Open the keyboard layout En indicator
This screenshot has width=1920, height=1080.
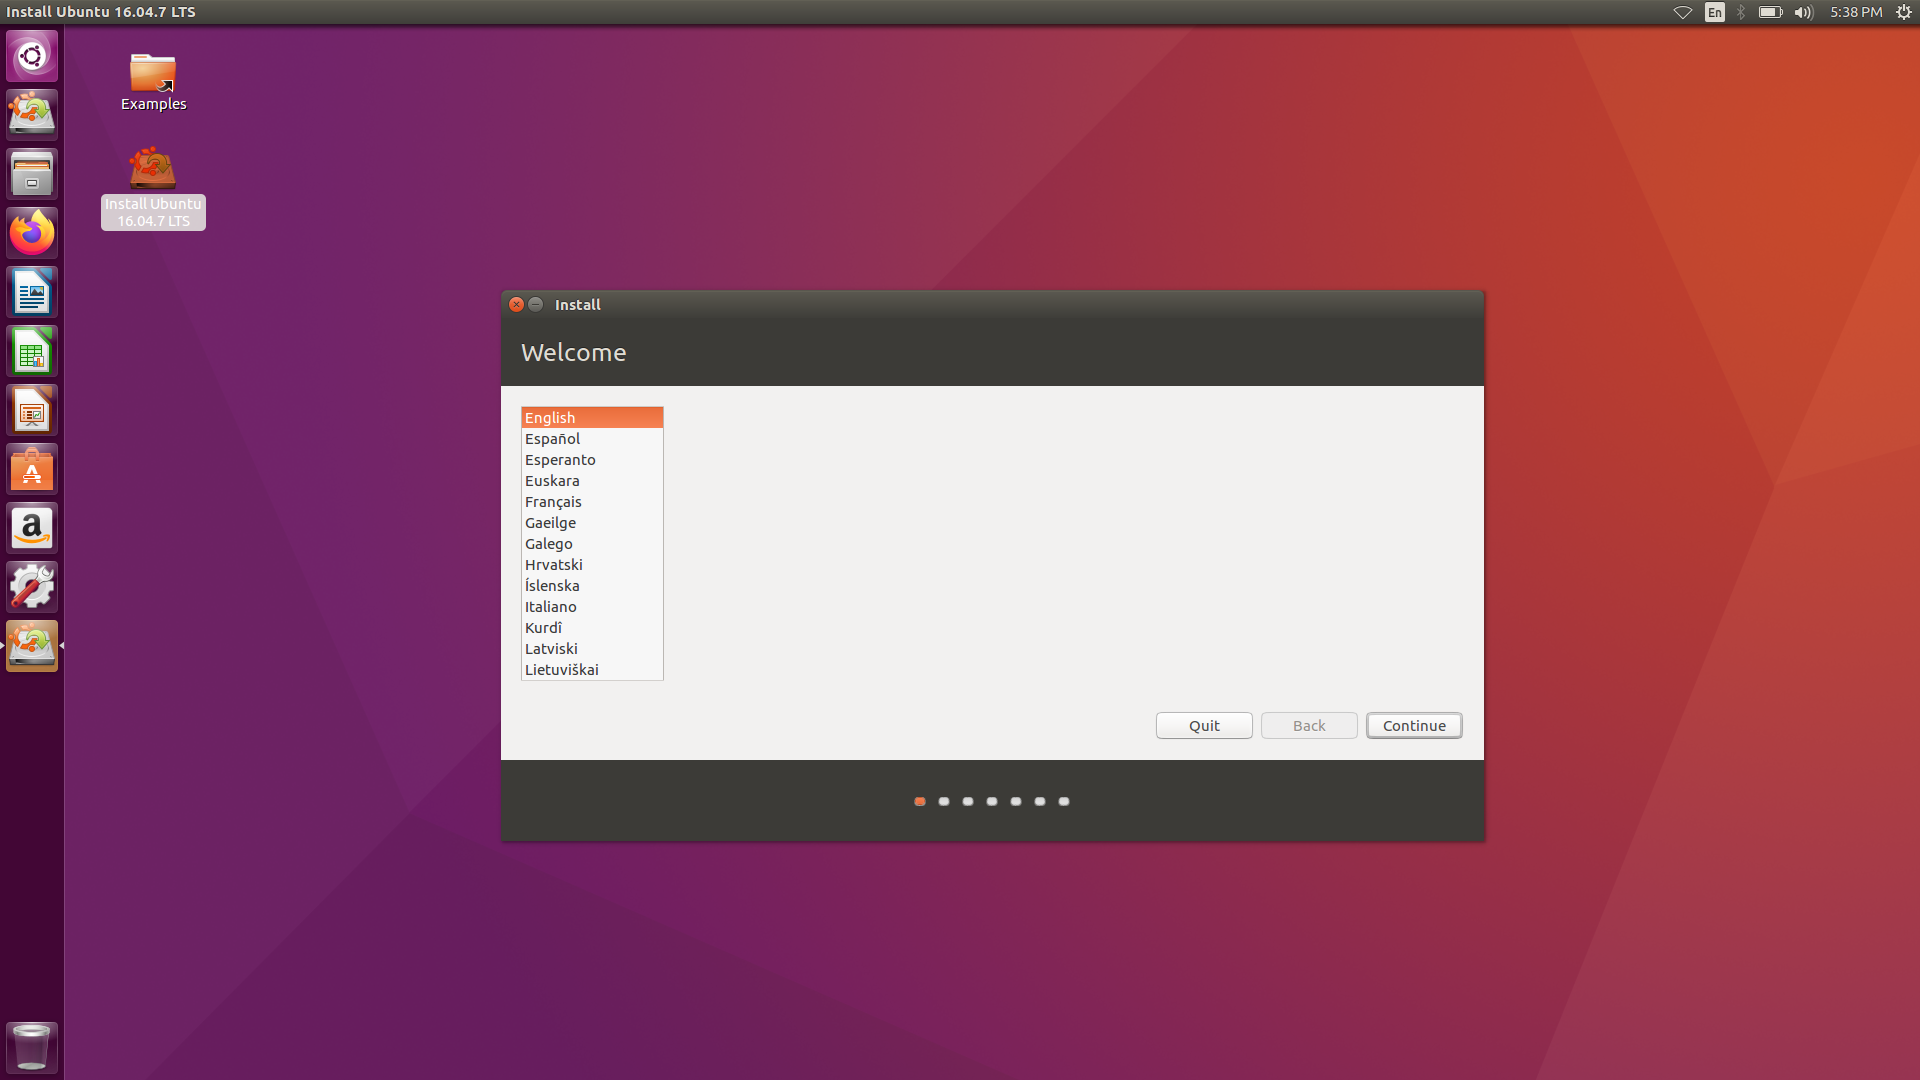pyautogui.click(x=1714, y=12)
